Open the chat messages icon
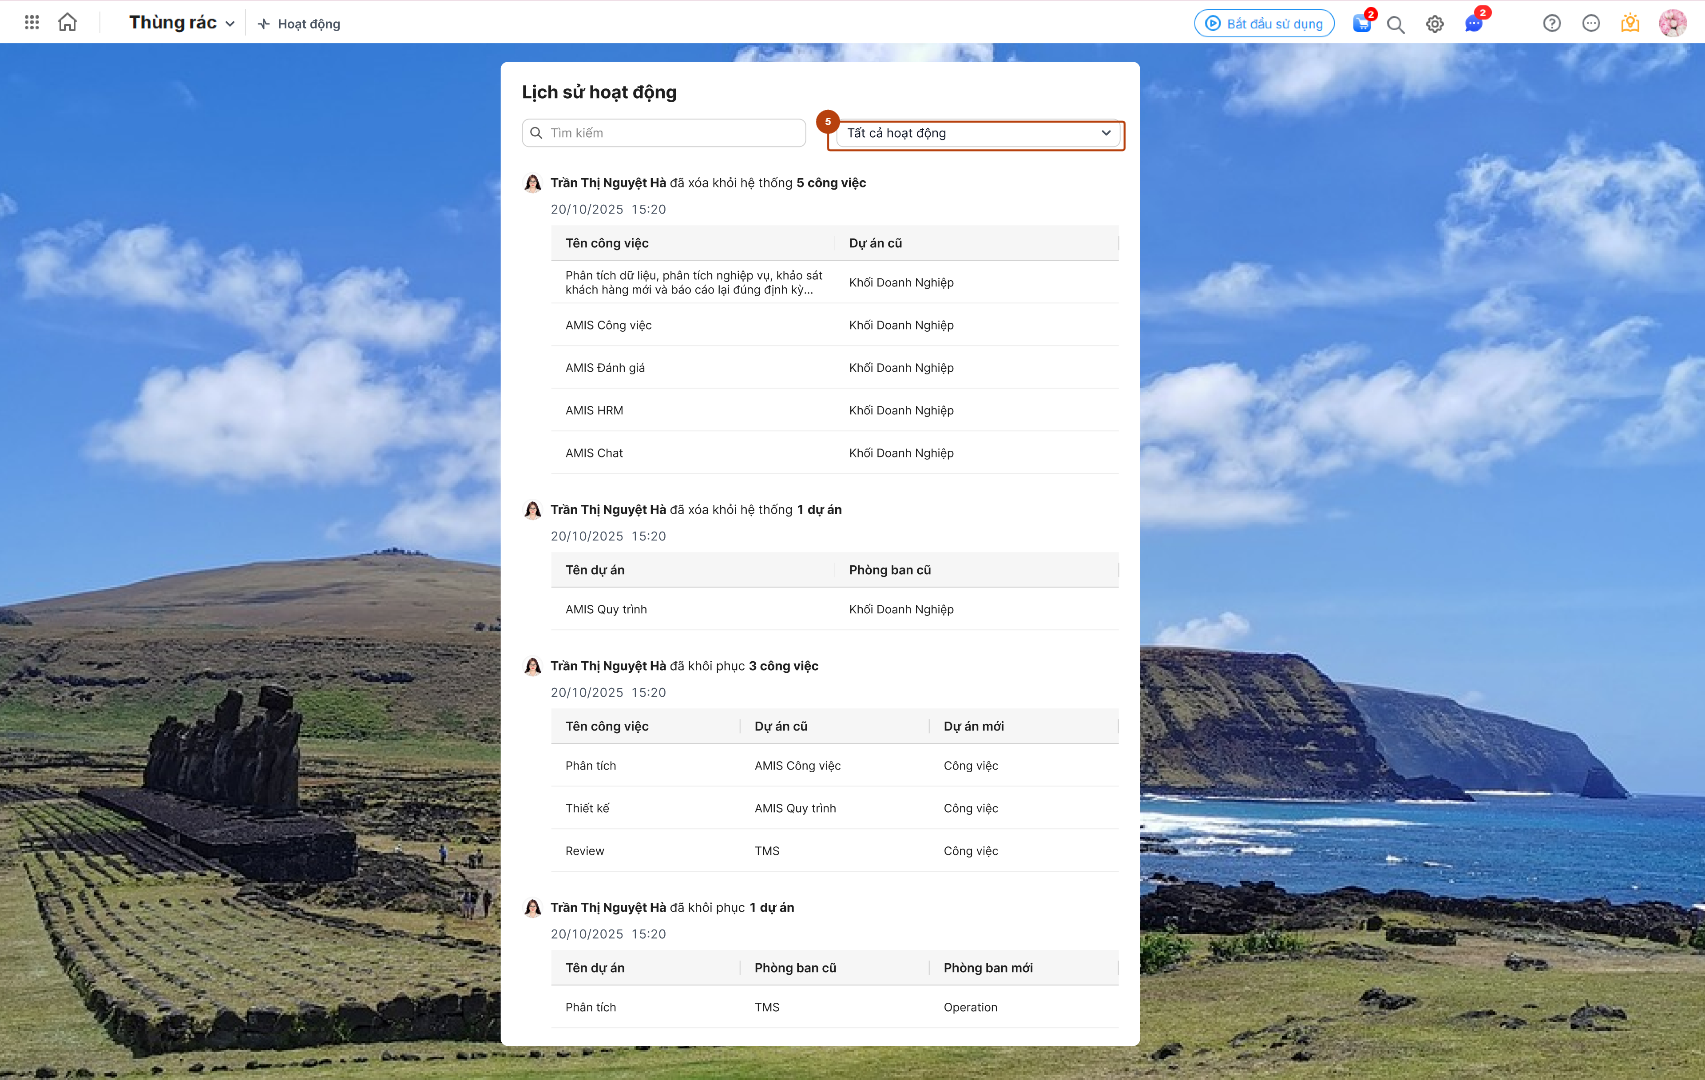The width and height of the screenshot is (1705, 1080). [1475, 23]
